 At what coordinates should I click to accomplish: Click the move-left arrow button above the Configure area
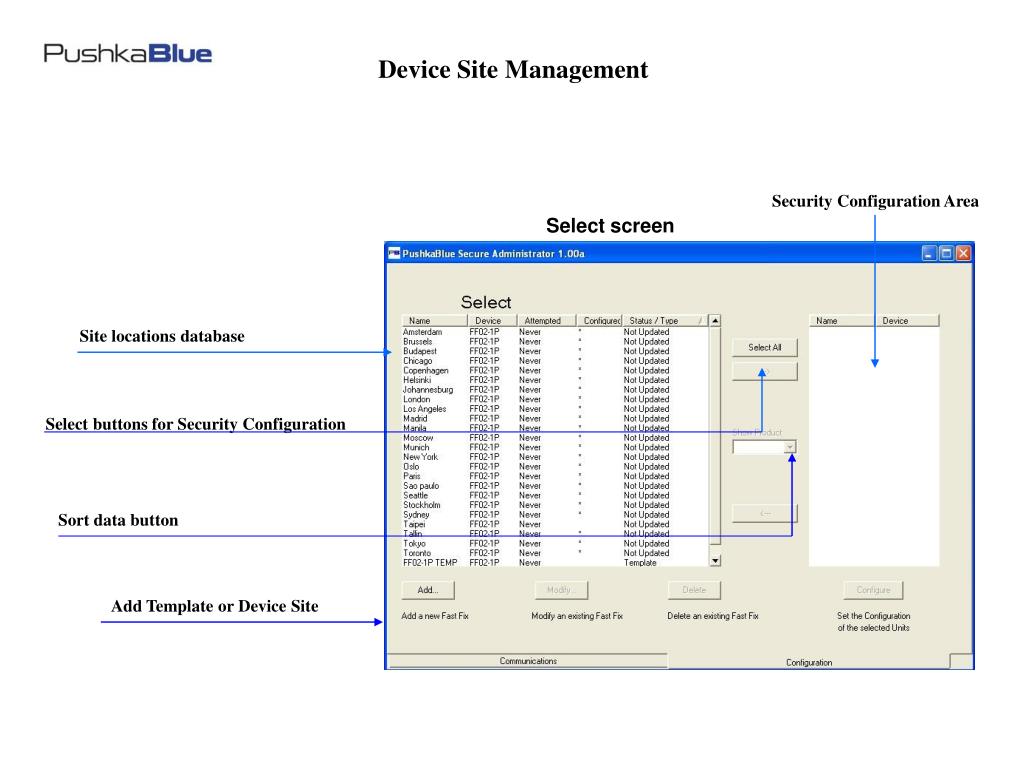(x=765, y=513)
